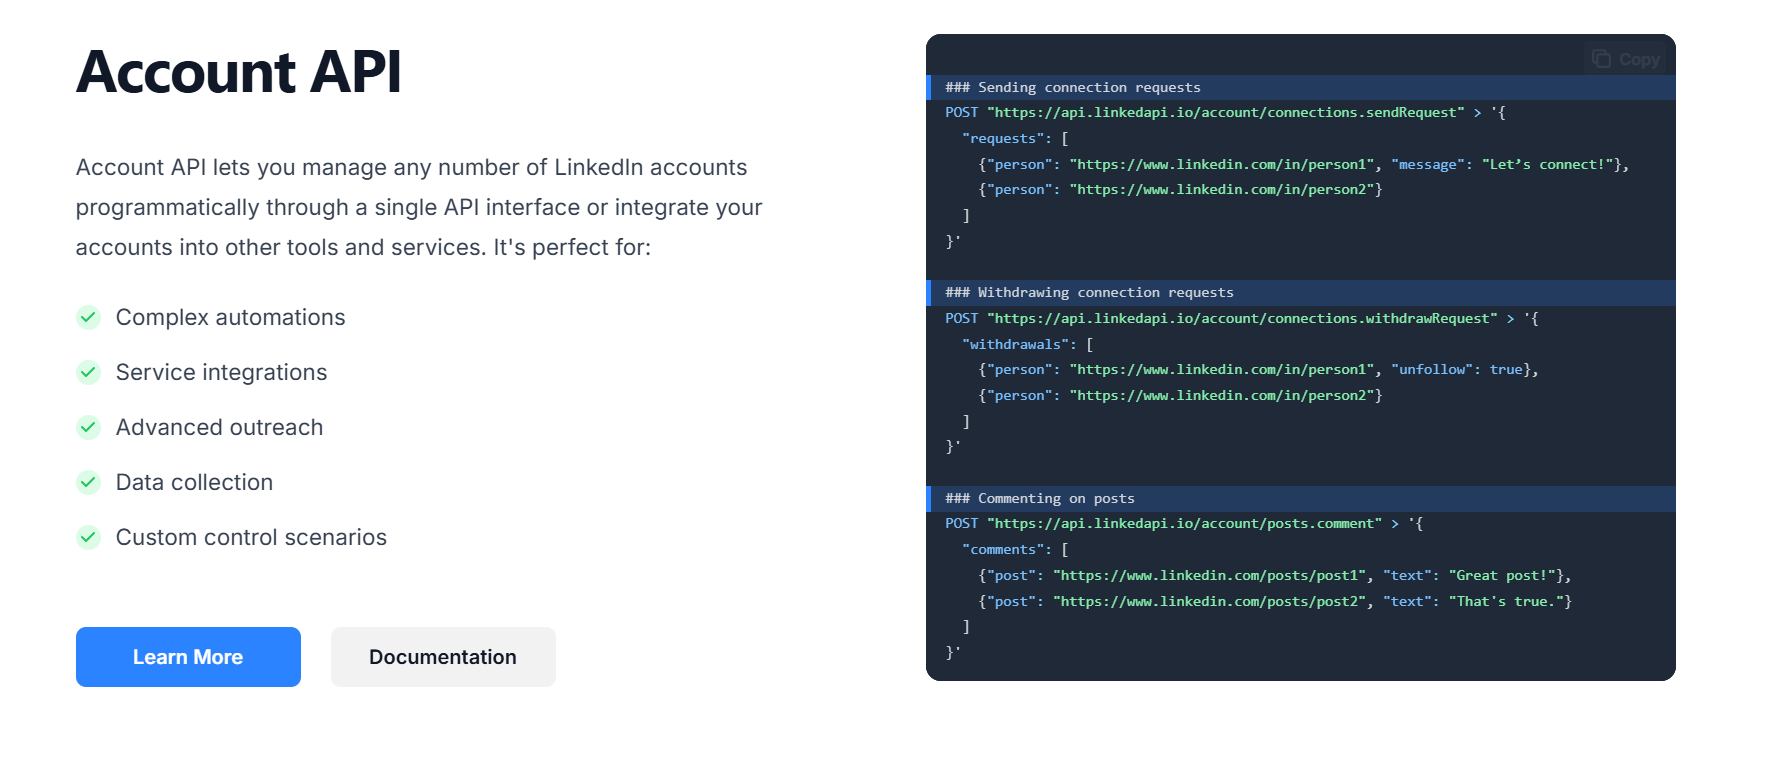This screenshot has height=759, width=1777.
Task: Click the green checkmark beside Data collection
Action: click(89, 482)
